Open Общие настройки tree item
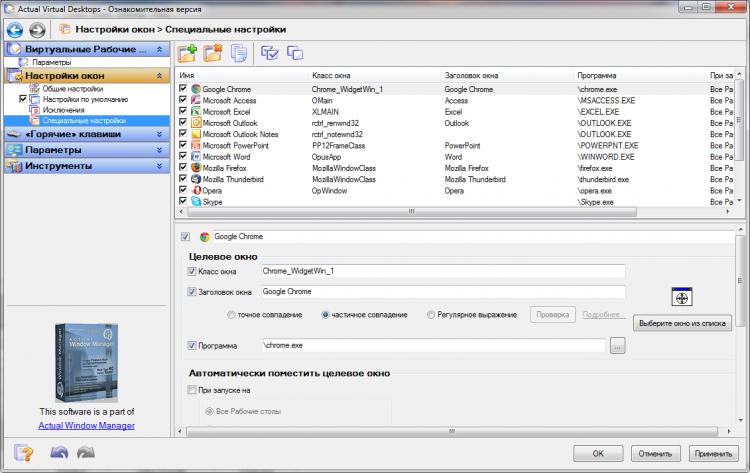Viewport: 750px width, 473px height. [x=72, y=88]
